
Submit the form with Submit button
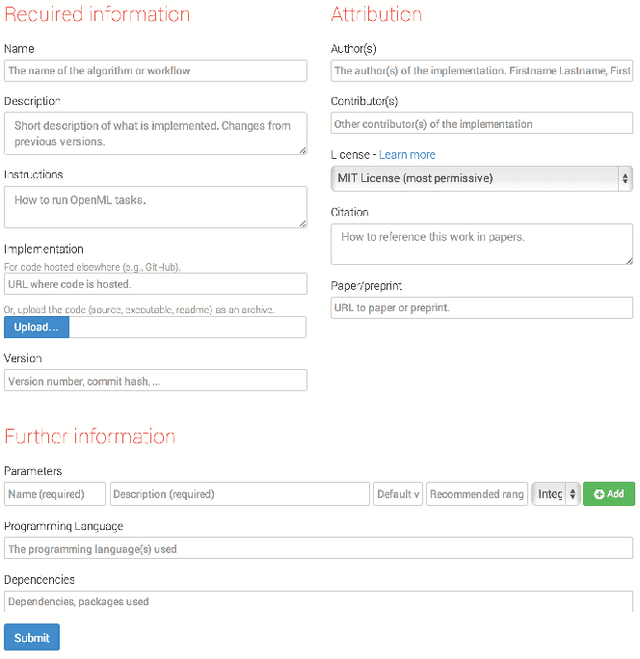pyautogui.click(x=32, y=638)
